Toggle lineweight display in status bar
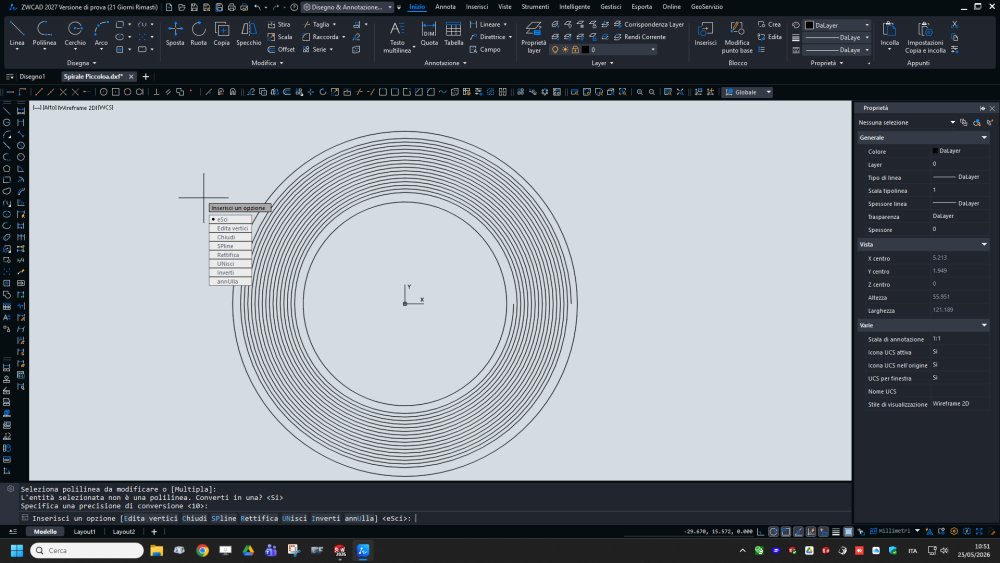 click(835, 531)
